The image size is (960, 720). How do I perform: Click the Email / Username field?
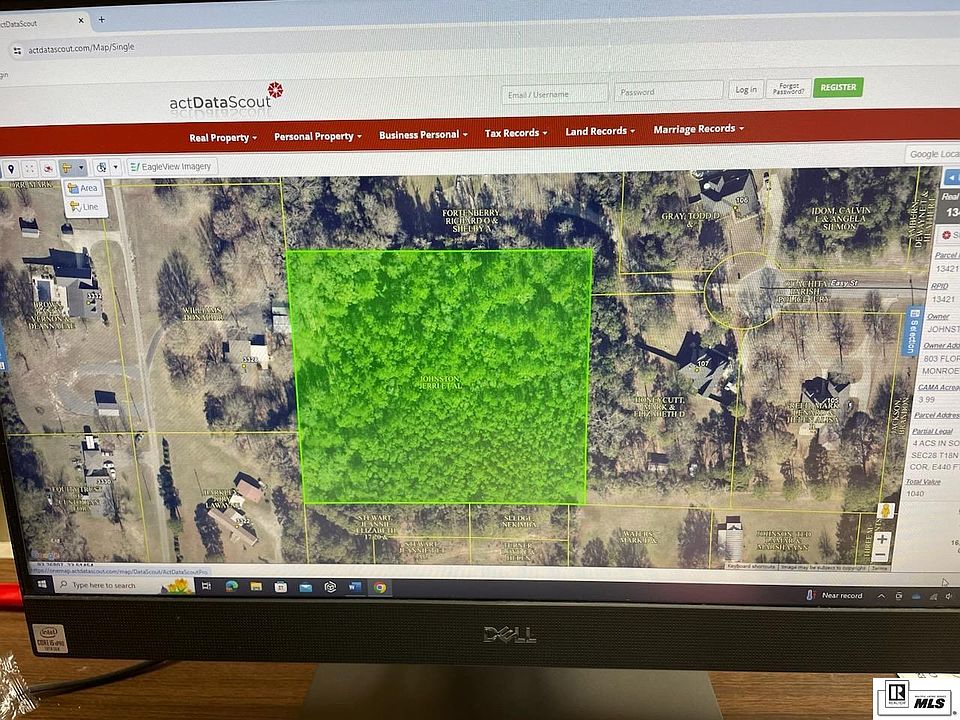(x=555, y=94)
